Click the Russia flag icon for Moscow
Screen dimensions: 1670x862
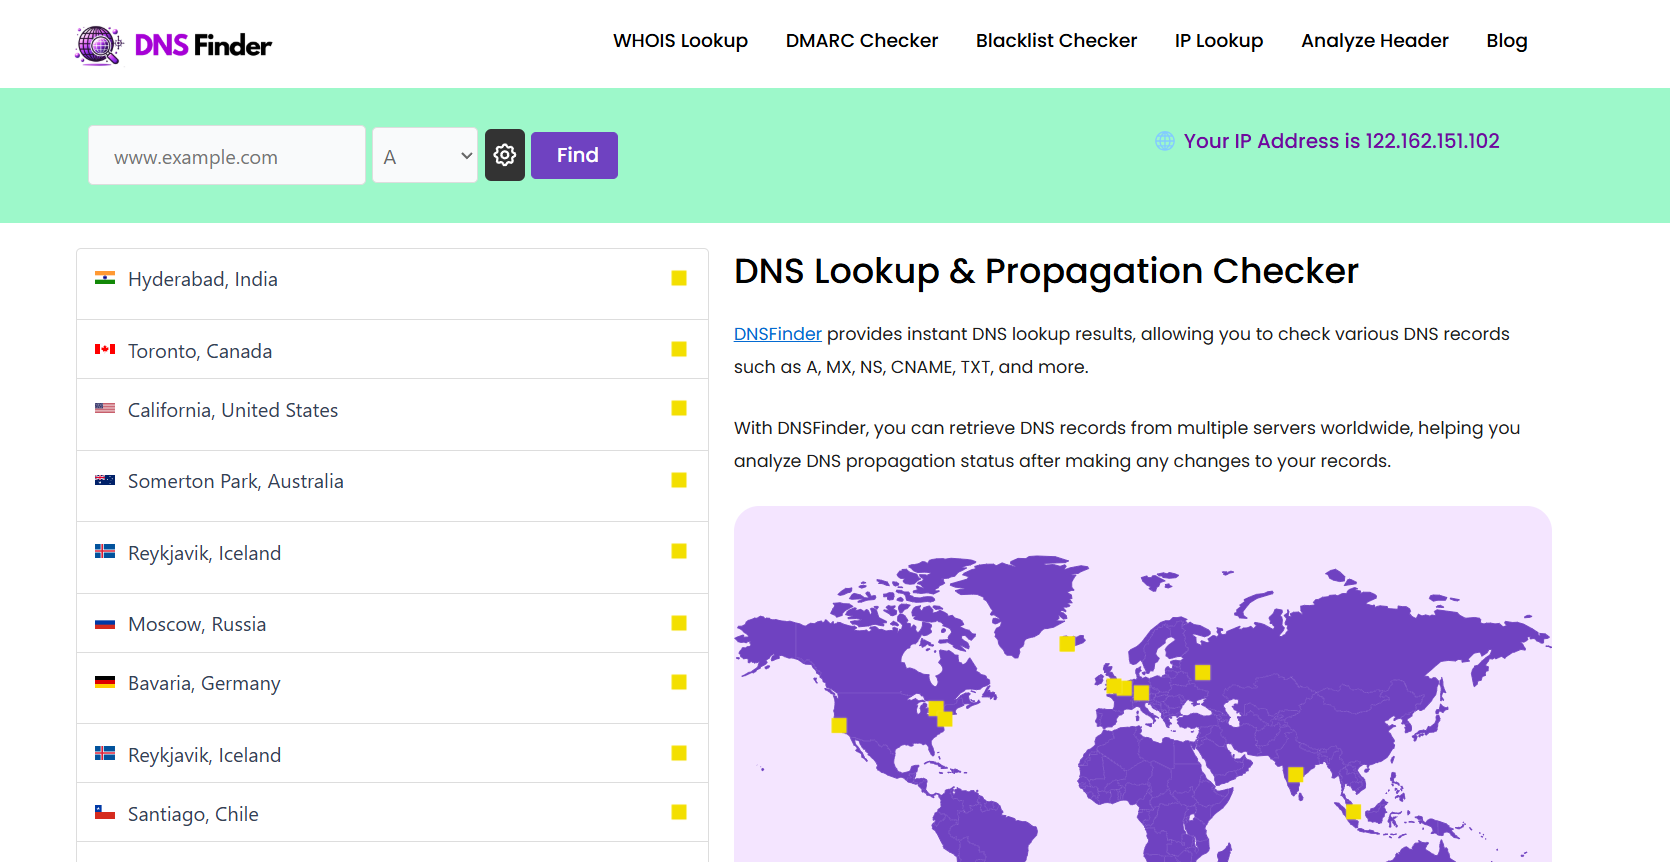point(105,623)
